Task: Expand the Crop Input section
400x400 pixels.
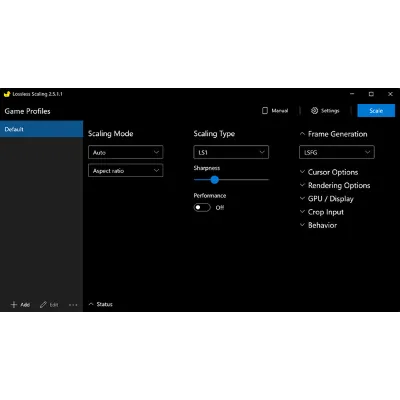Action: pos(321,212)
